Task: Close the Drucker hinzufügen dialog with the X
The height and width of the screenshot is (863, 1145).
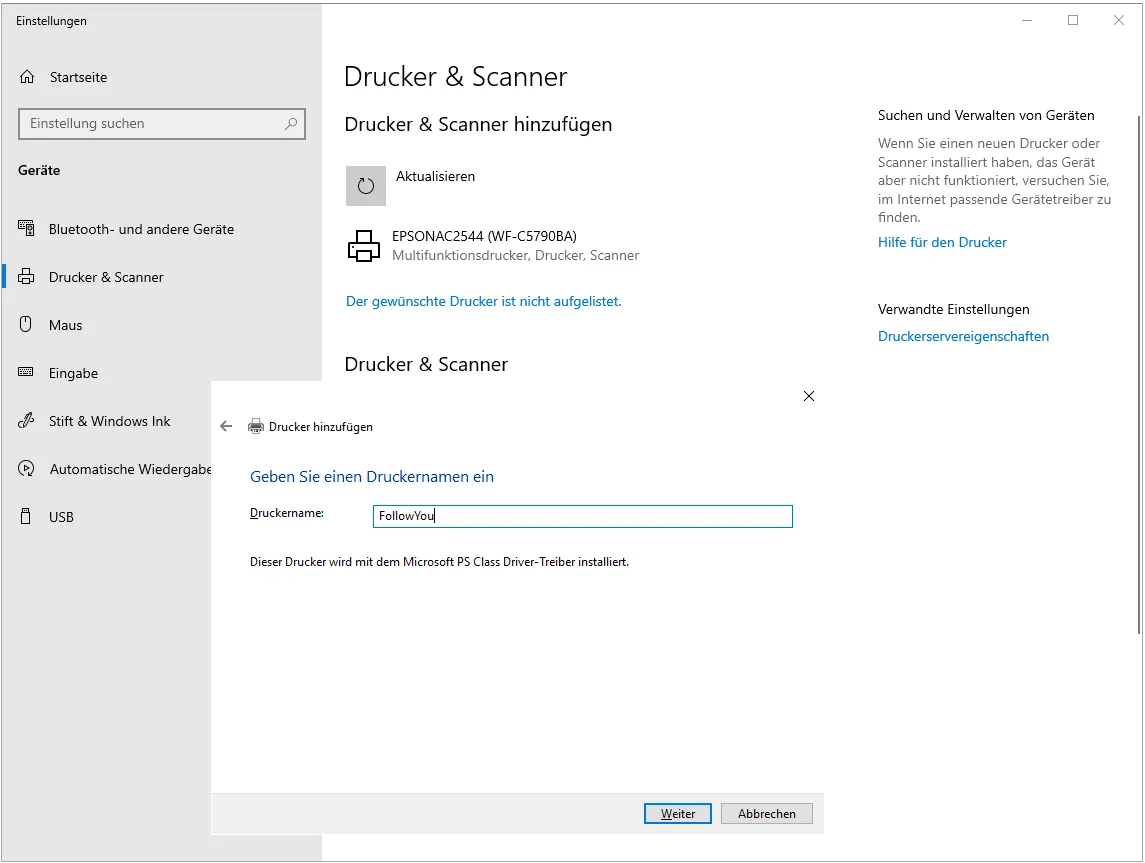Action: [x=809, y=396]
